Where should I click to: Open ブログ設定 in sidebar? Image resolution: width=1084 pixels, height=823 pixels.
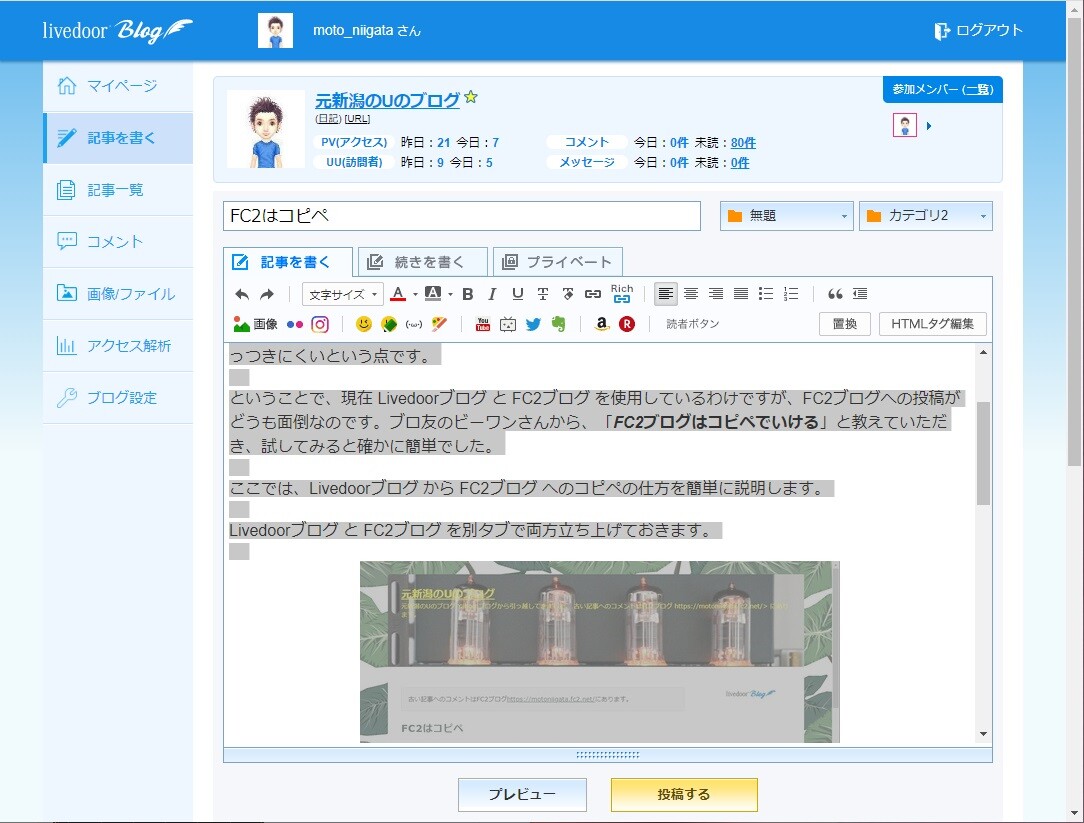tap(118, 397)
